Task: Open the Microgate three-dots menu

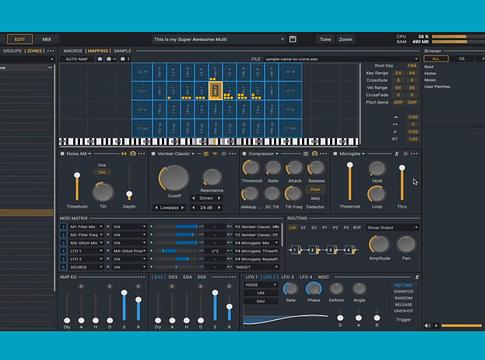Action: click(x=414, y=154)
